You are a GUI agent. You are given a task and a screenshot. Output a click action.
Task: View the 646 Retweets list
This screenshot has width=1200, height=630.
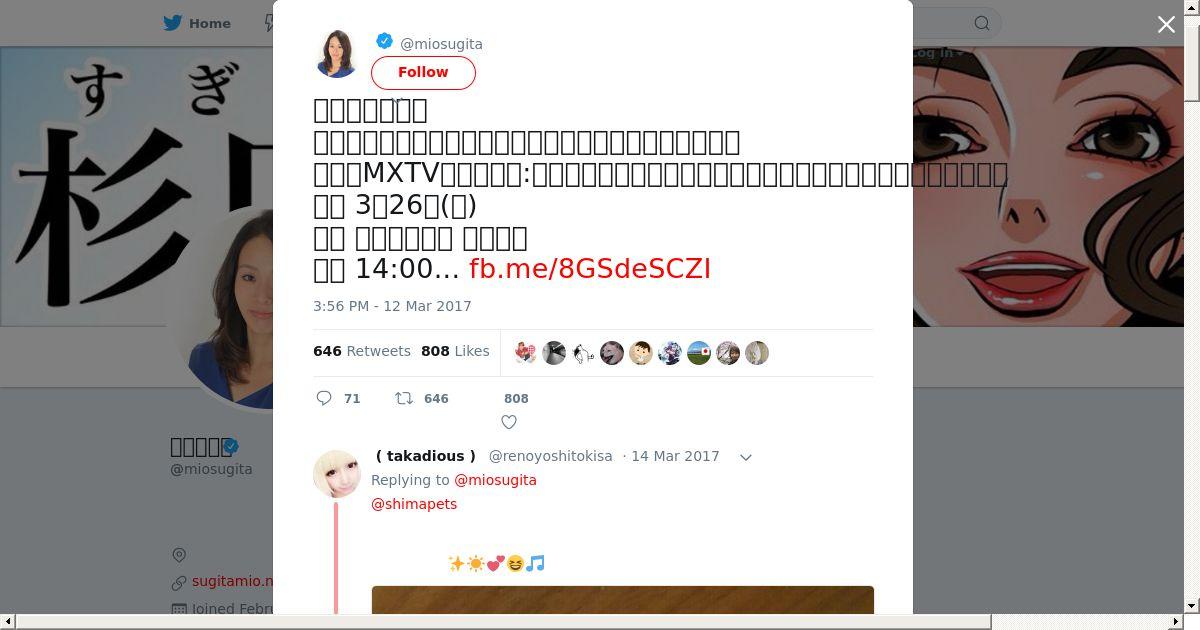coord(362,351)
